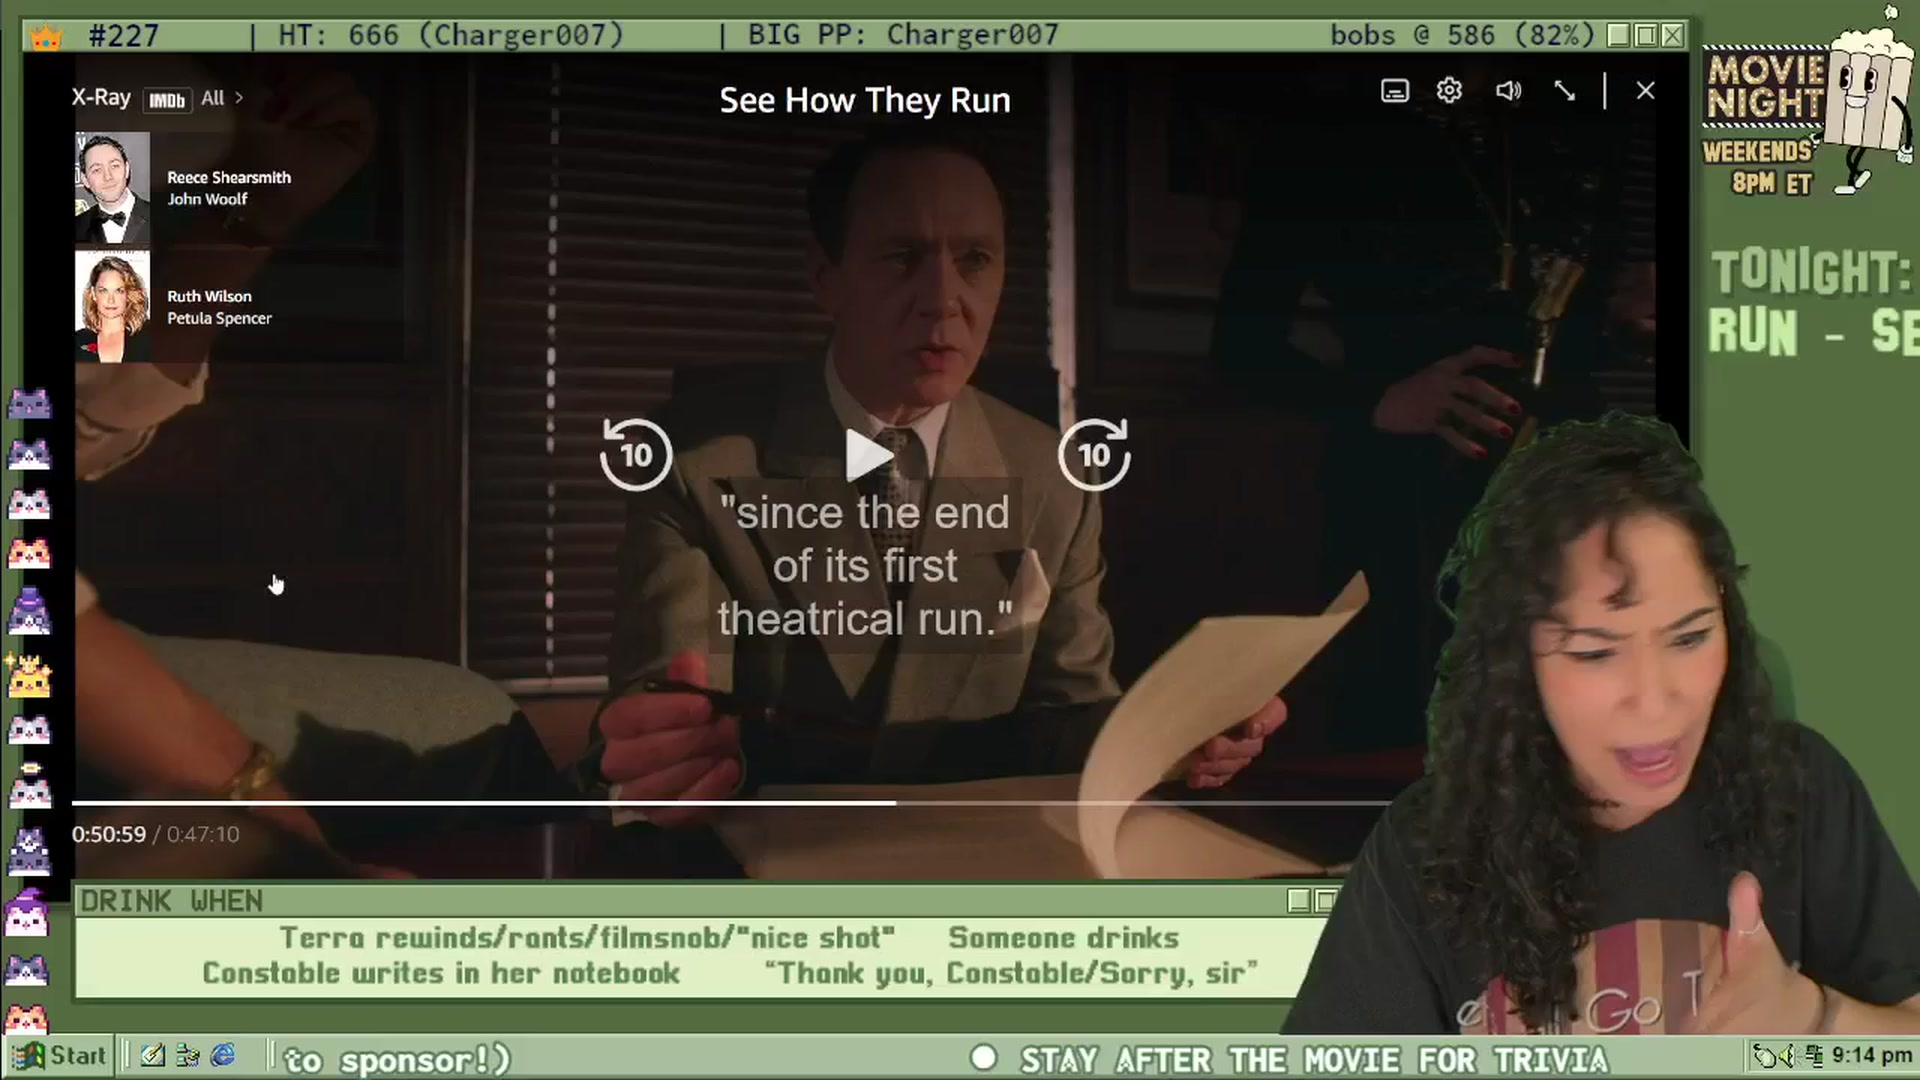Mute the player volume speaker icon
Viewport: 1920px width, 1080px height.
click(1508, 91)
